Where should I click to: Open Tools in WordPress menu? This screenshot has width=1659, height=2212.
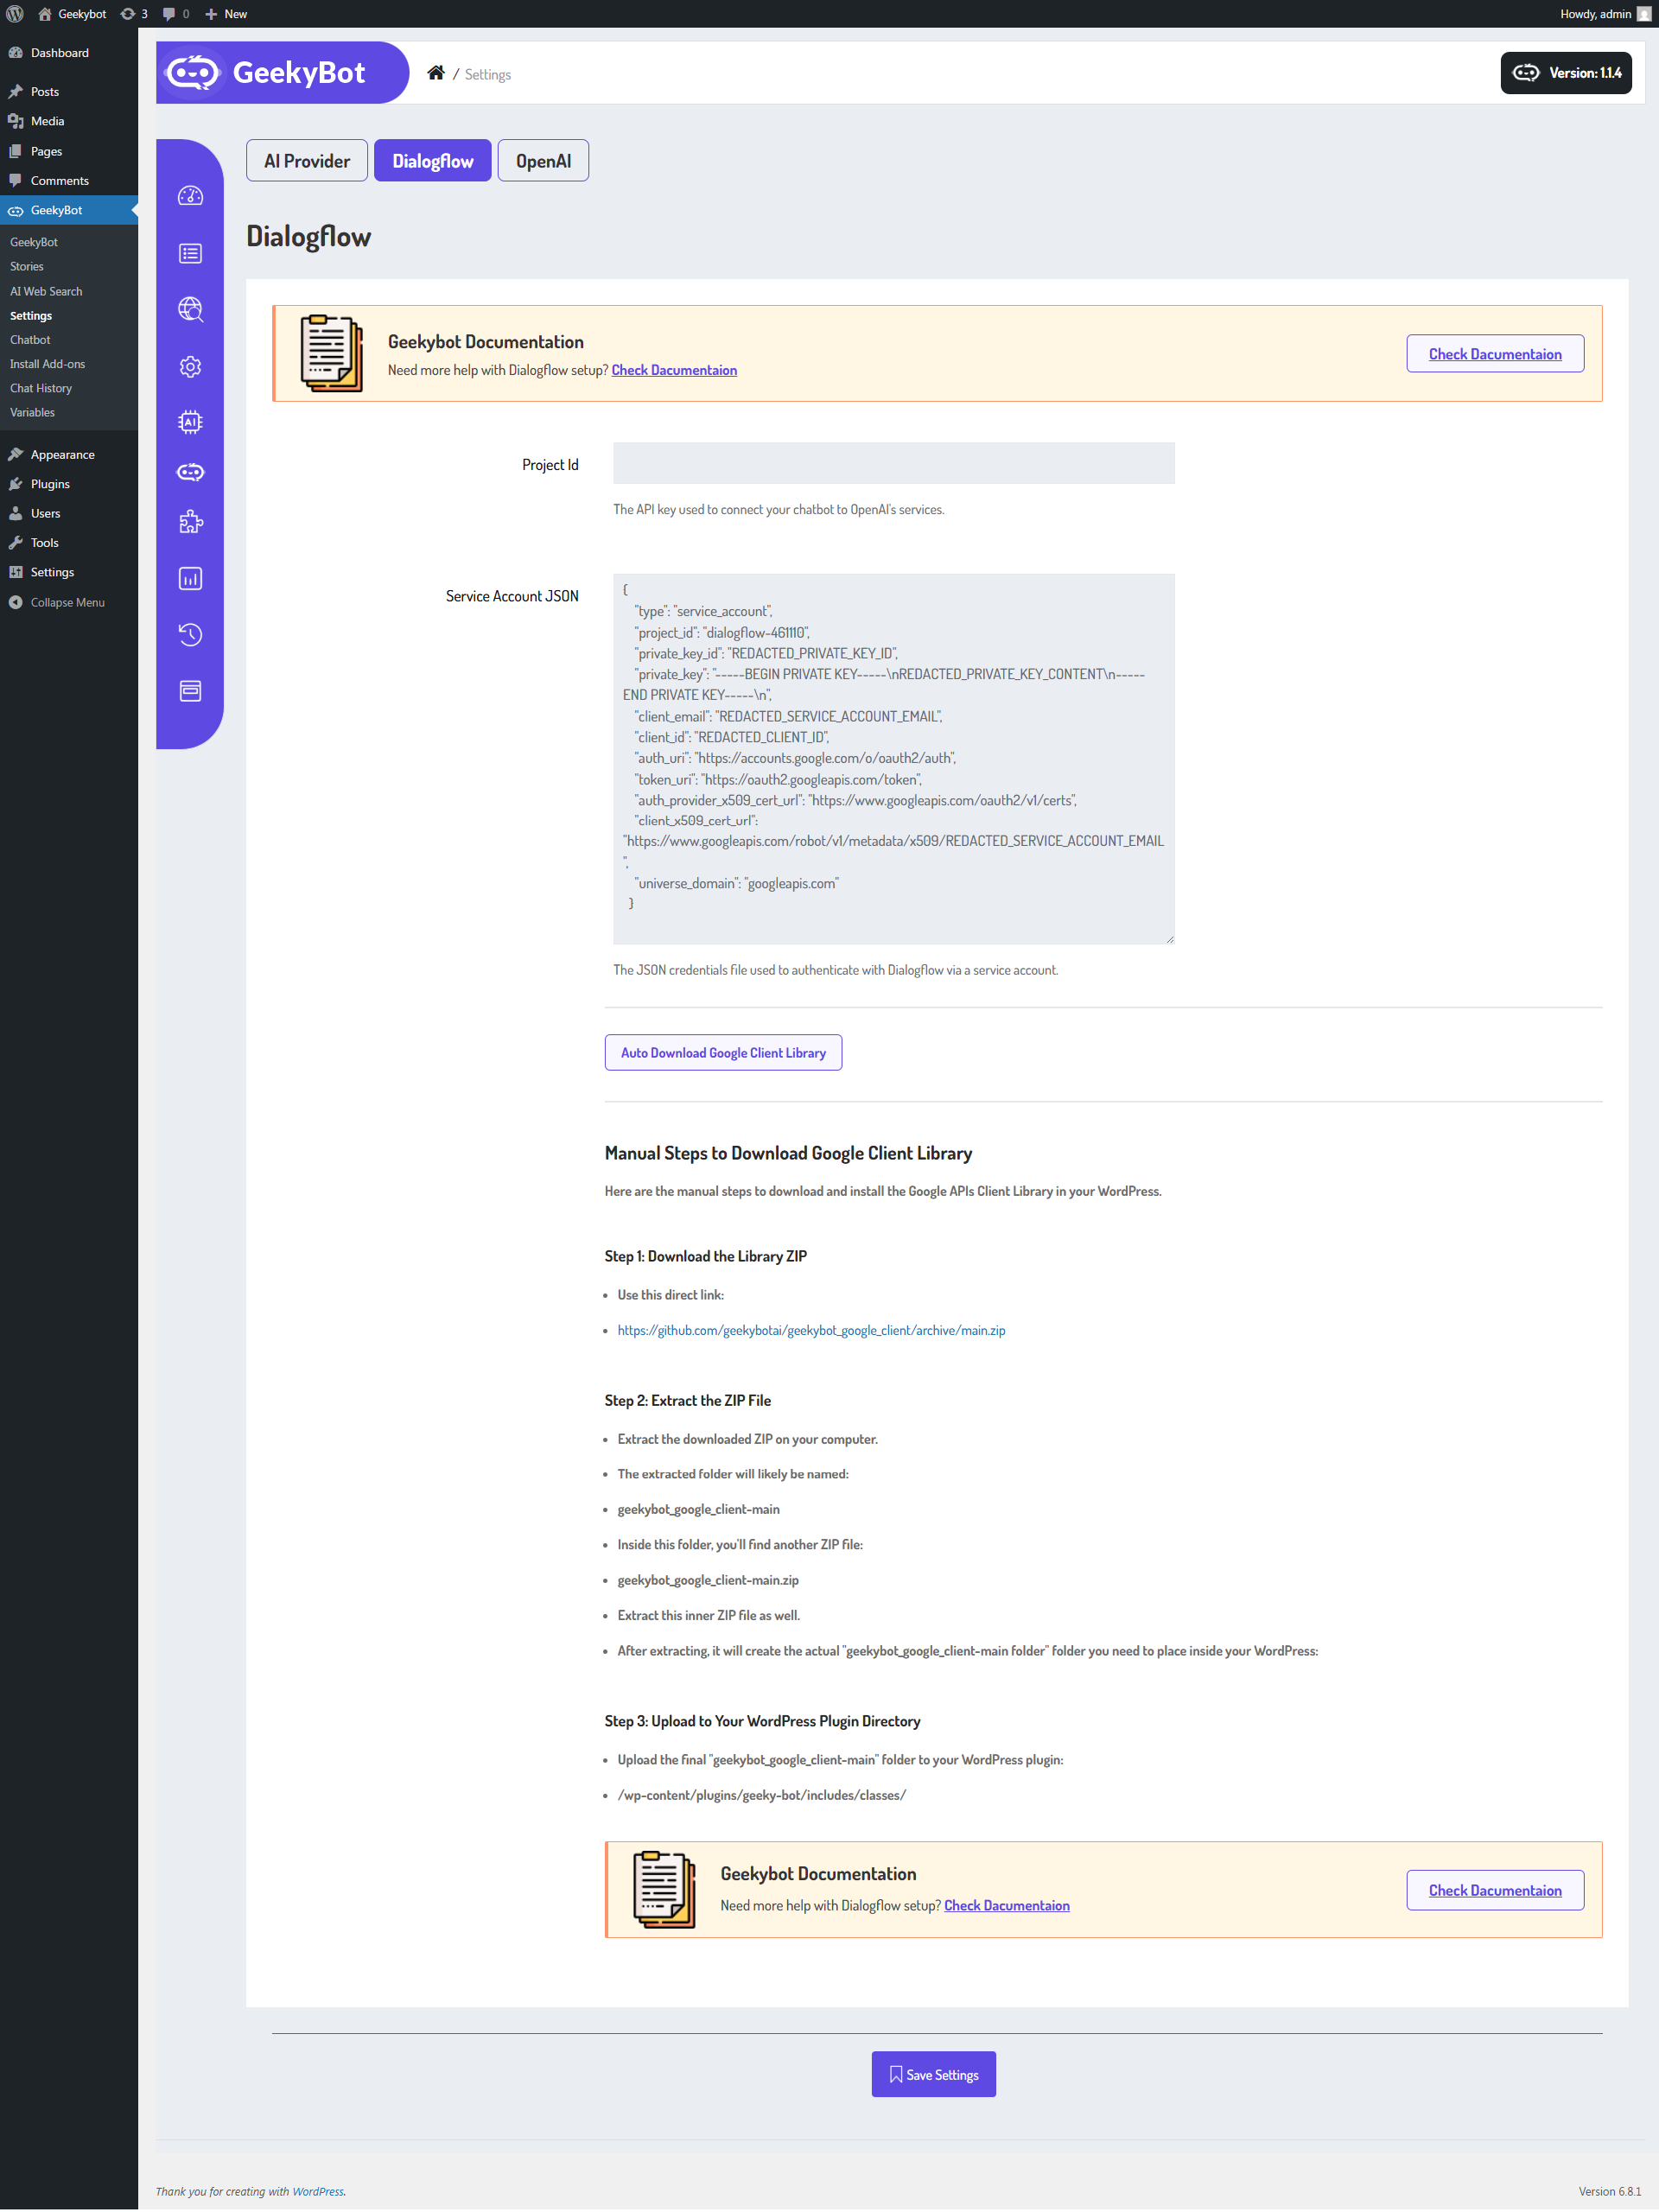(69, 543)
